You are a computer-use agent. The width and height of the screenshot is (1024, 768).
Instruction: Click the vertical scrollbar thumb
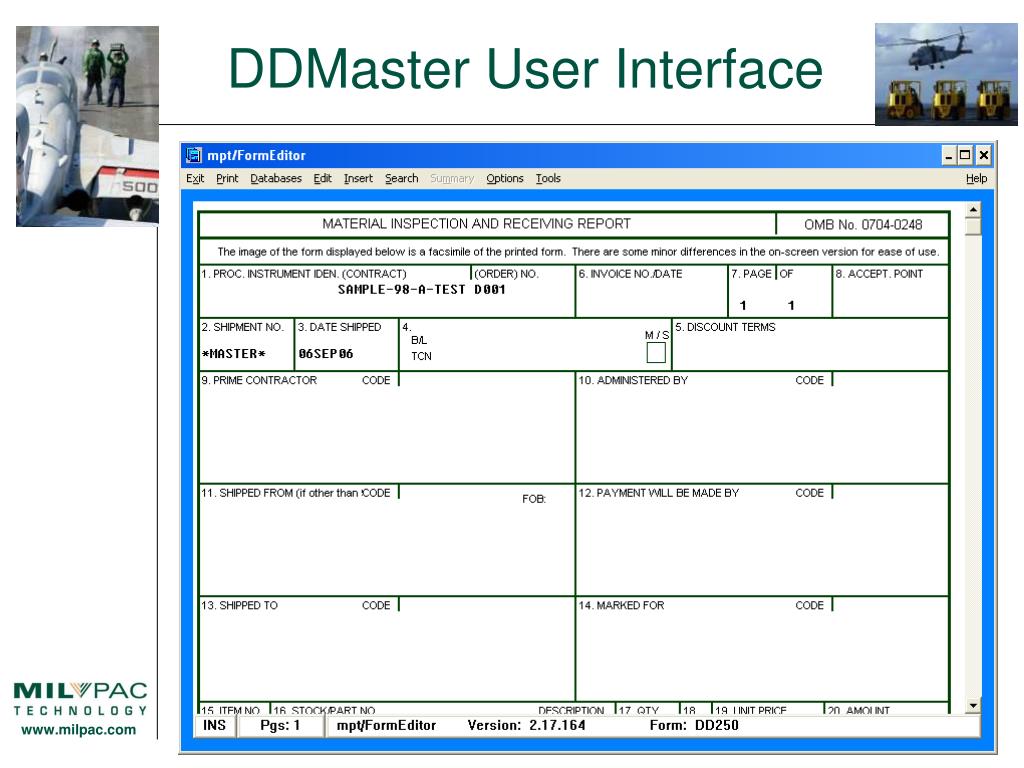point(973,226)
